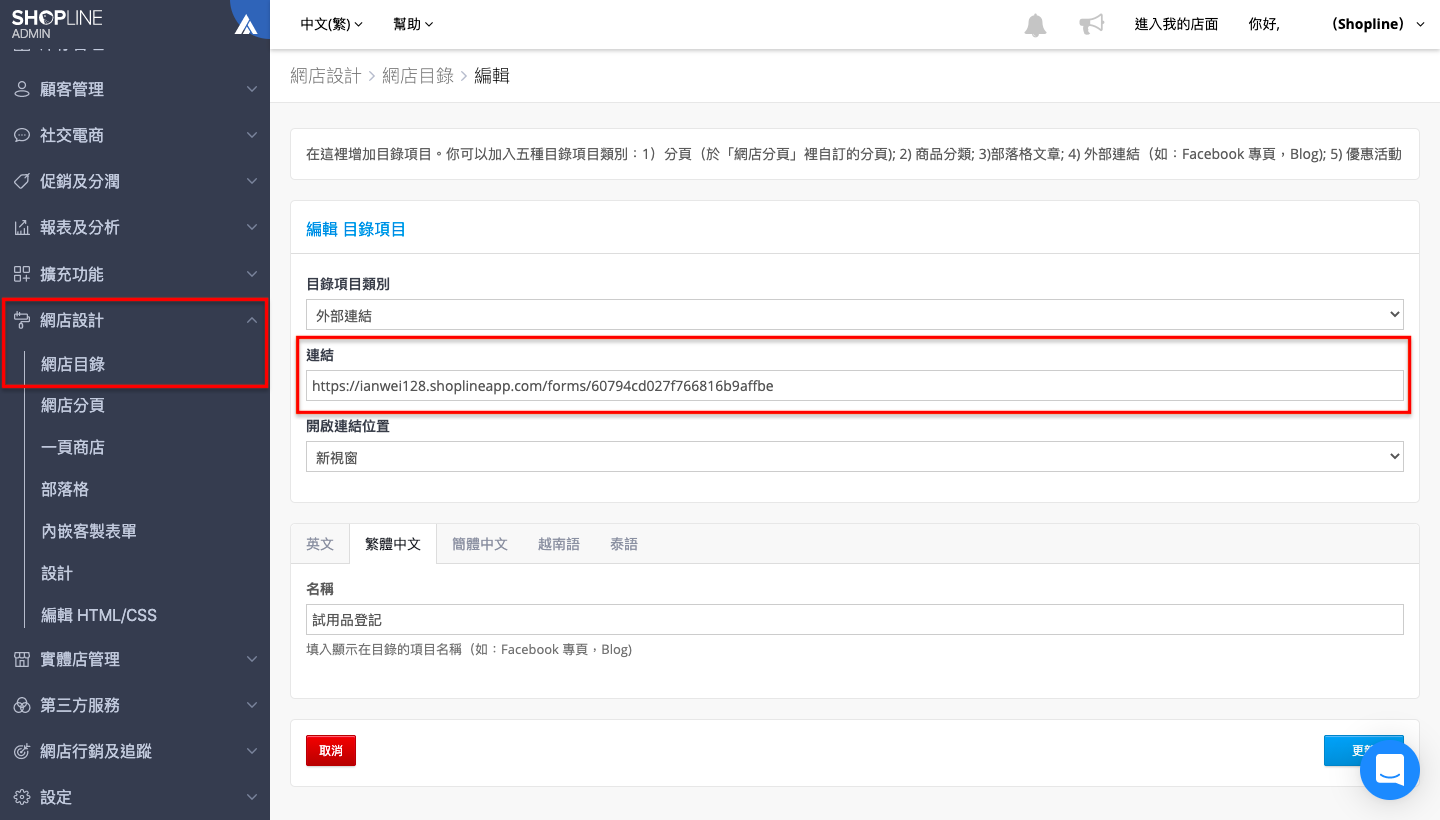Open the announcements megaphone icon
Image resolution: width=1440 pixels, height=820 pixels.
pyautogui.click(x=1091, y=24)
